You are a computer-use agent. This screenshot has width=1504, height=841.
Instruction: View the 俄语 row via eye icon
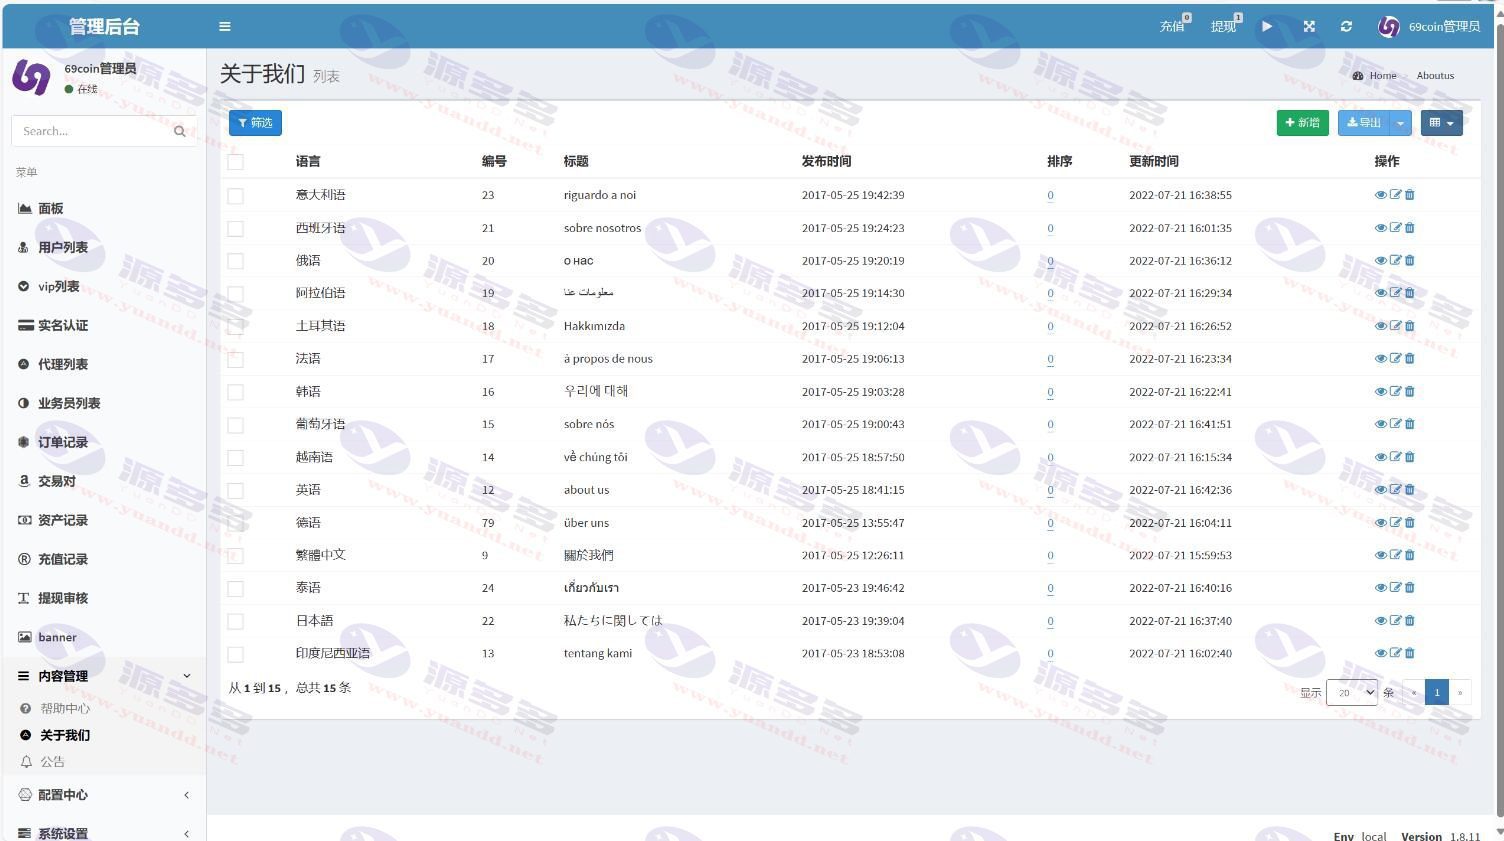coord(1381,260)
